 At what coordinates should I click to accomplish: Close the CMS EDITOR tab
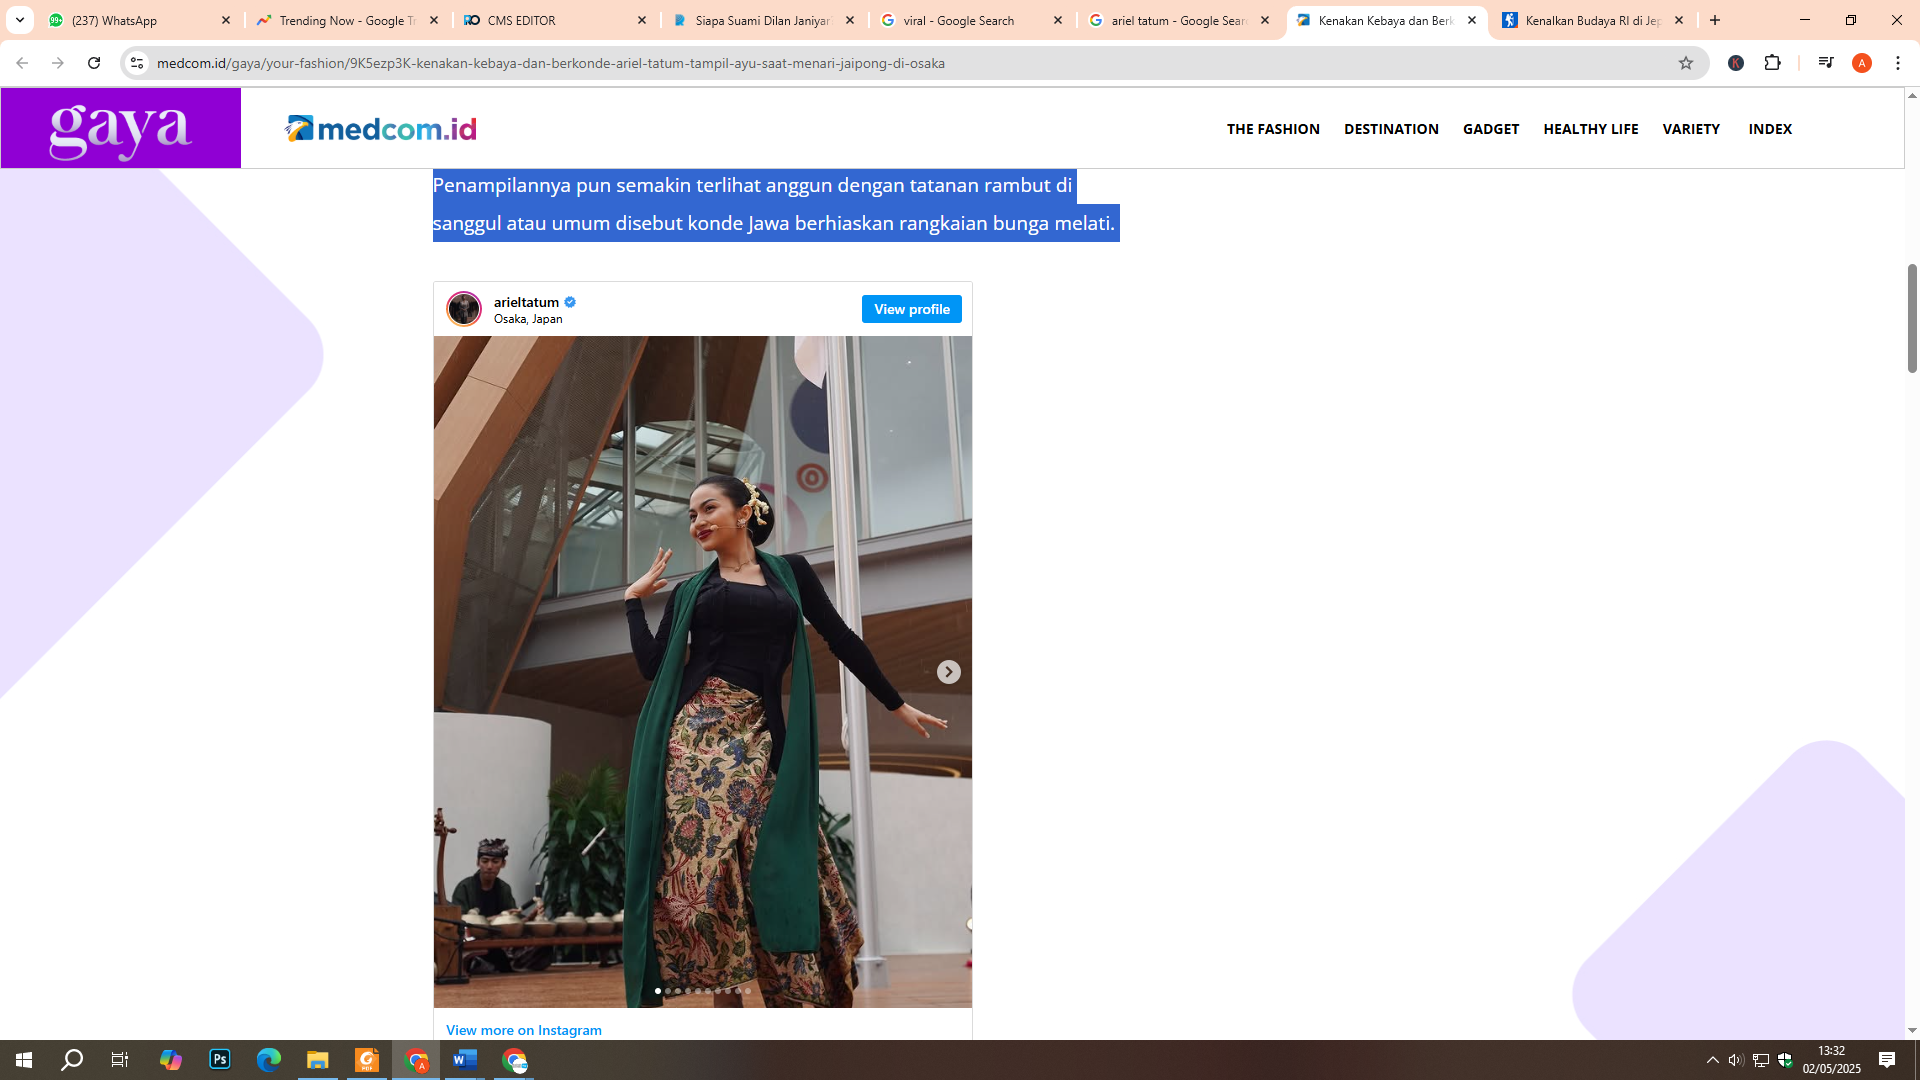[642, 20]
